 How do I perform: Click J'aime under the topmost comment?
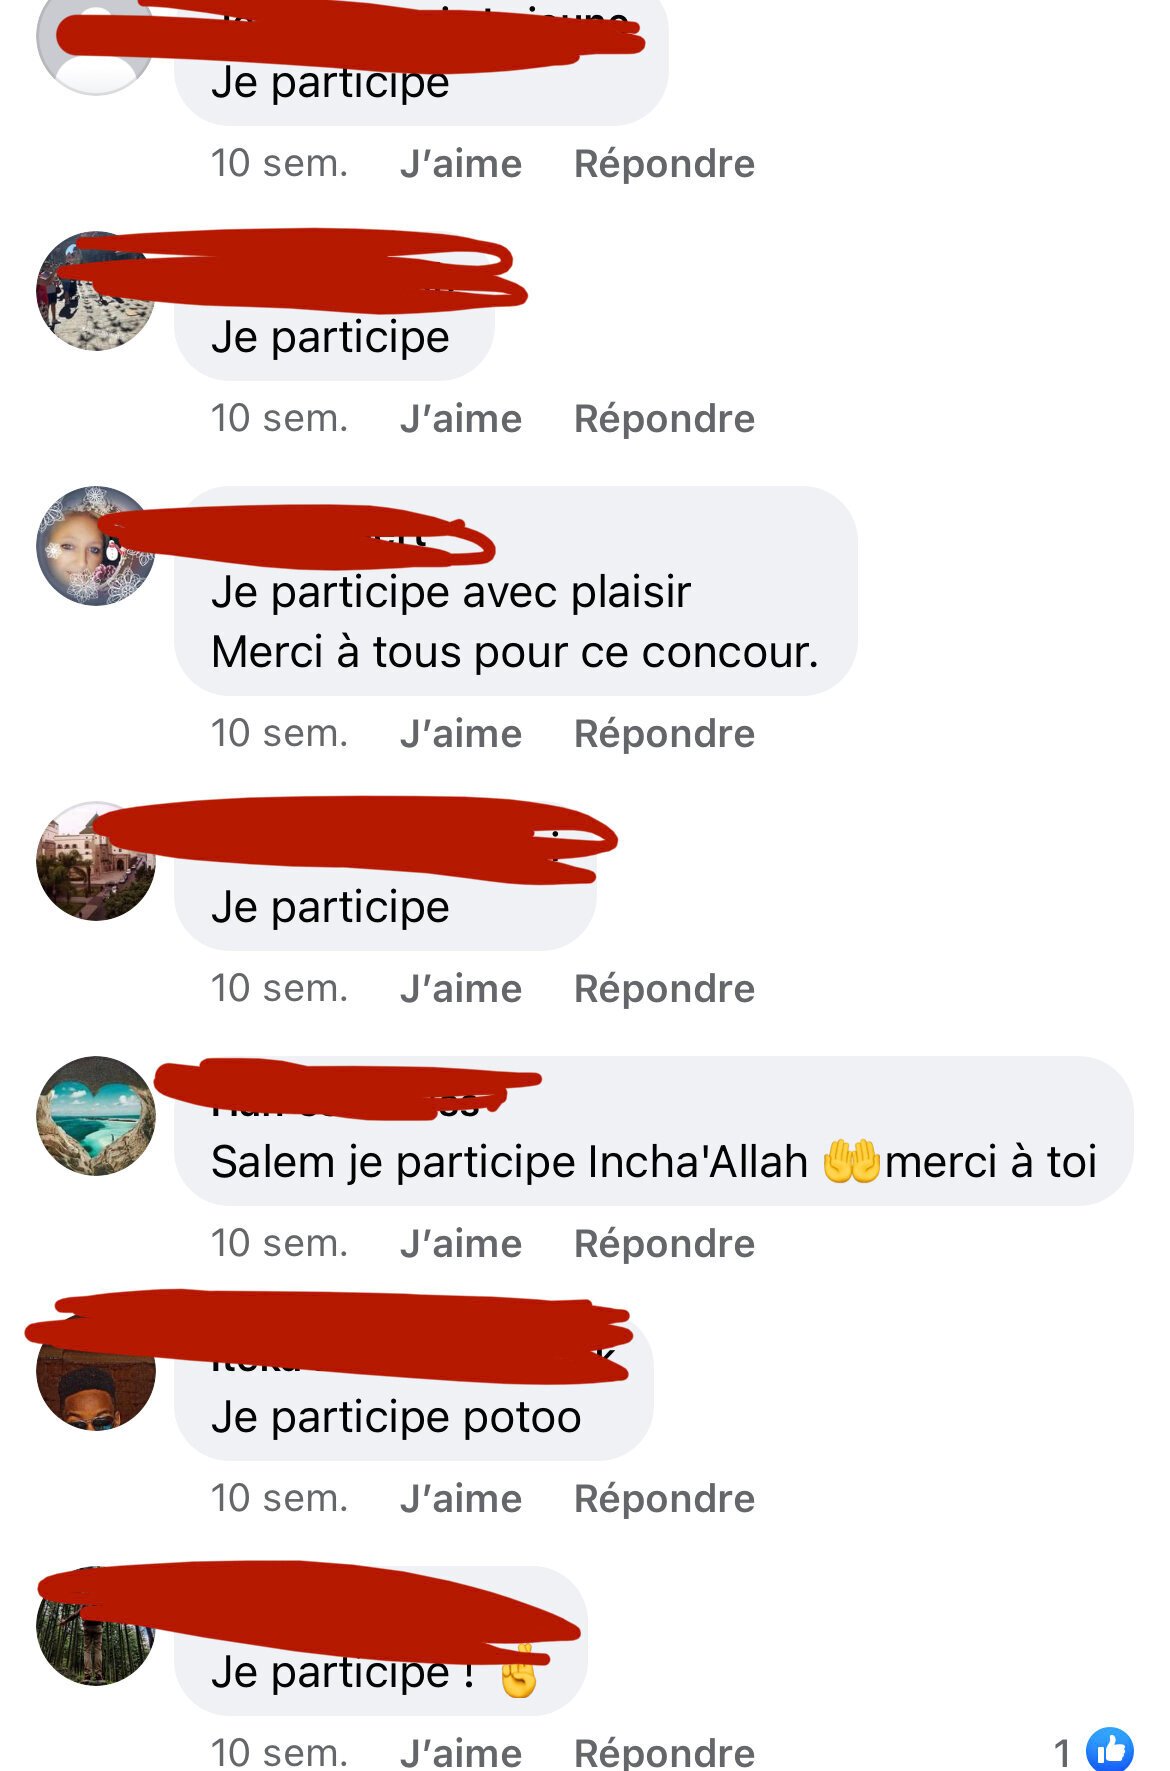[461, 163]
